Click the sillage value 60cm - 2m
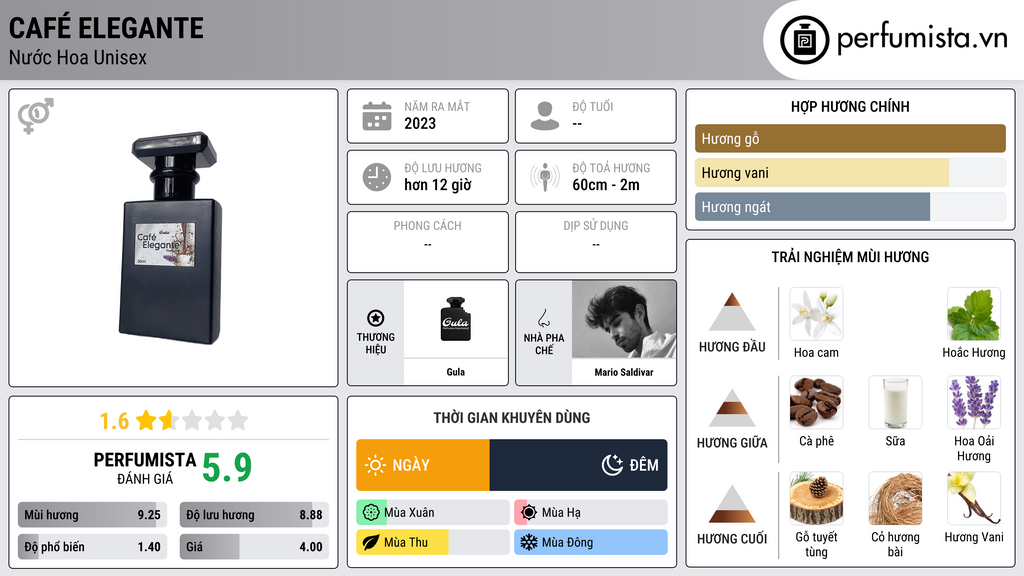The width and height of the screenshot is (1024, 576). (606, 185)
